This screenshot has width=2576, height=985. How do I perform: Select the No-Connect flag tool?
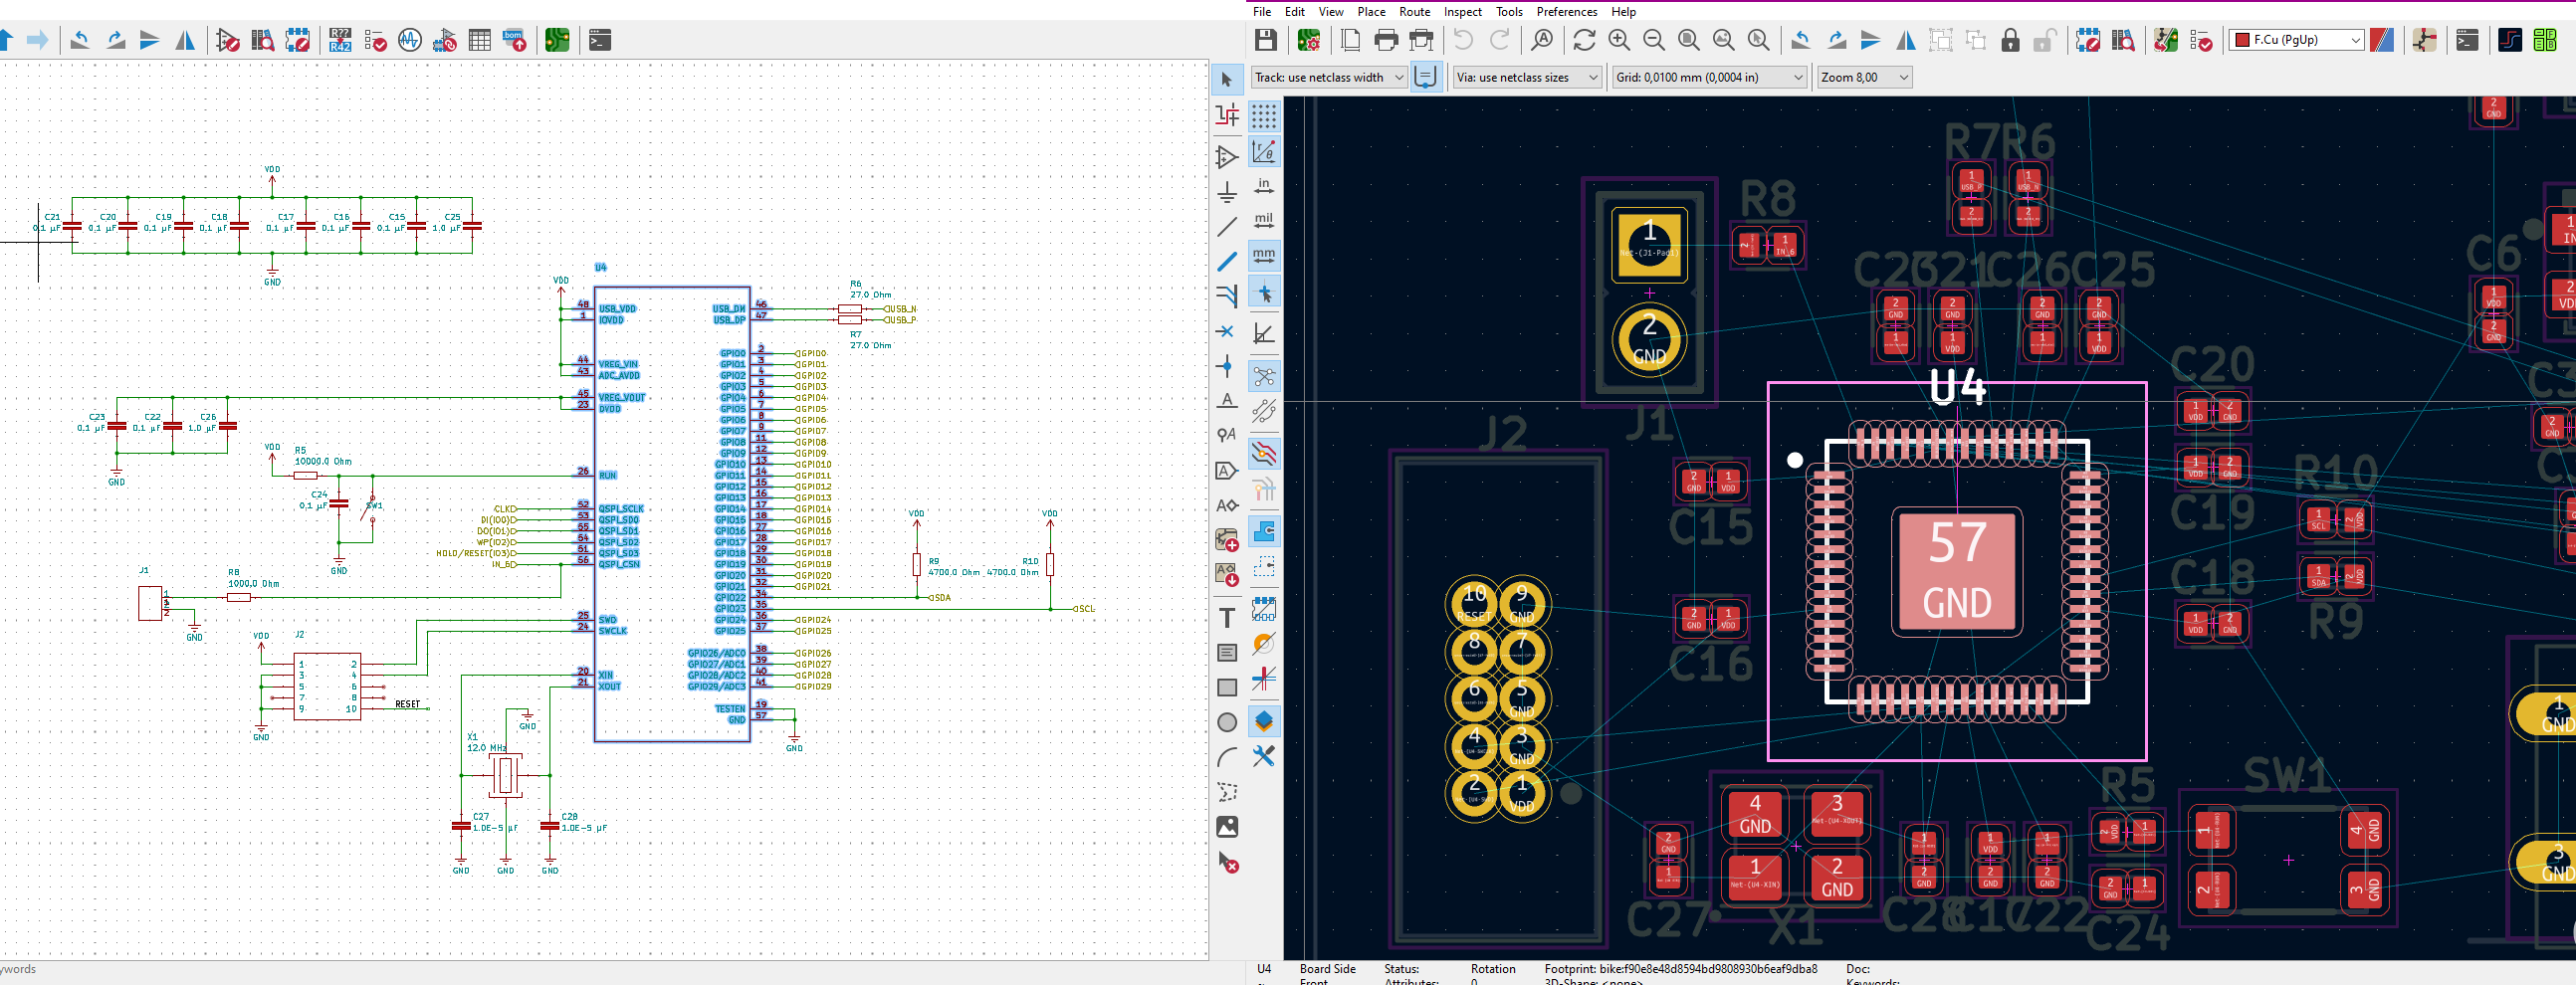click(x=1227, y=331)
